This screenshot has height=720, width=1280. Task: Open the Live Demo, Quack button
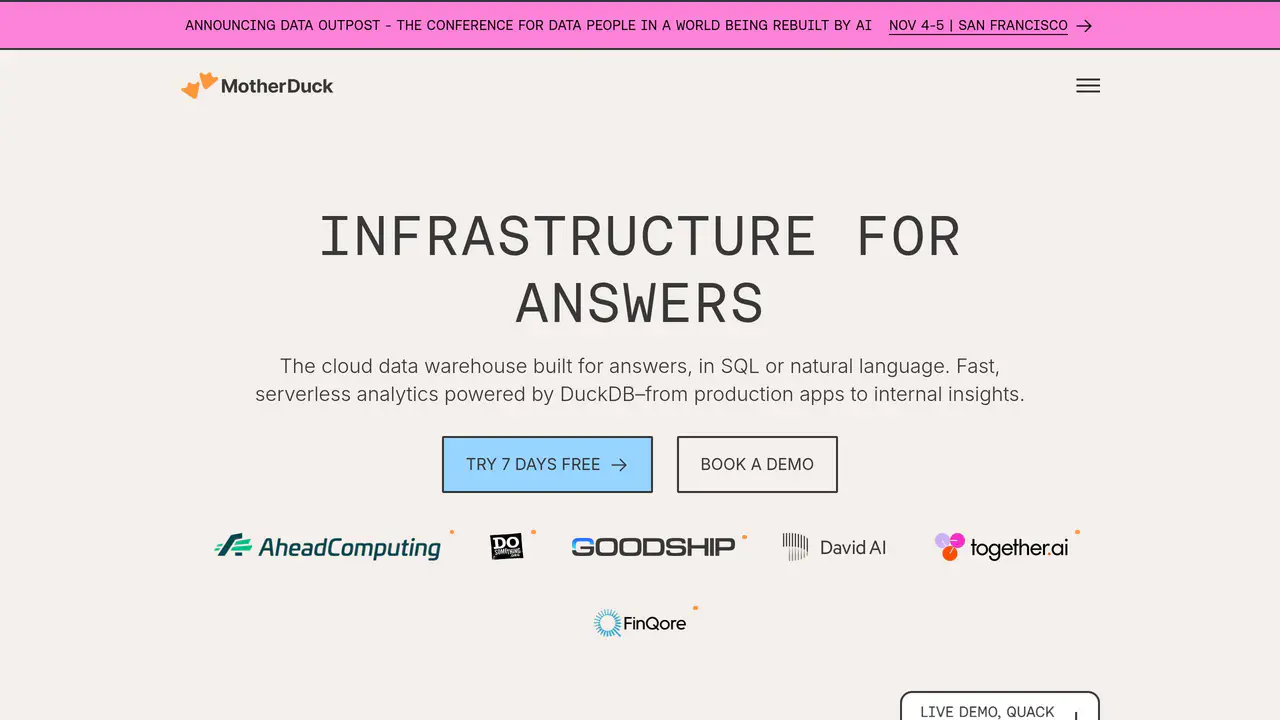click(1000, 706)
